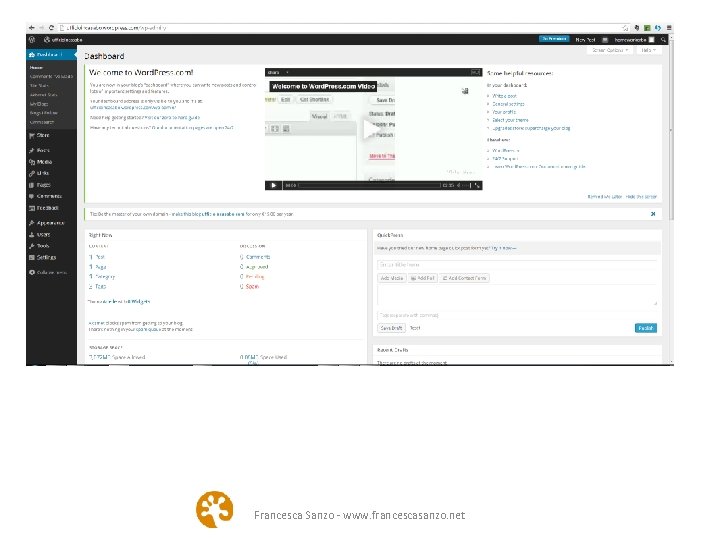Click the Comments link under Discussion
This screenshot has width=720, height=540.
pyautogui.click(x=258, y=257)
